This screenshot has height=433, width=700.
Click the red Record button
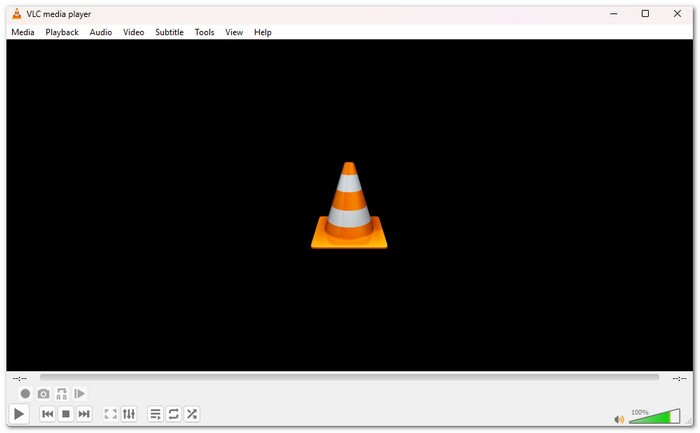tap(25, 394)
